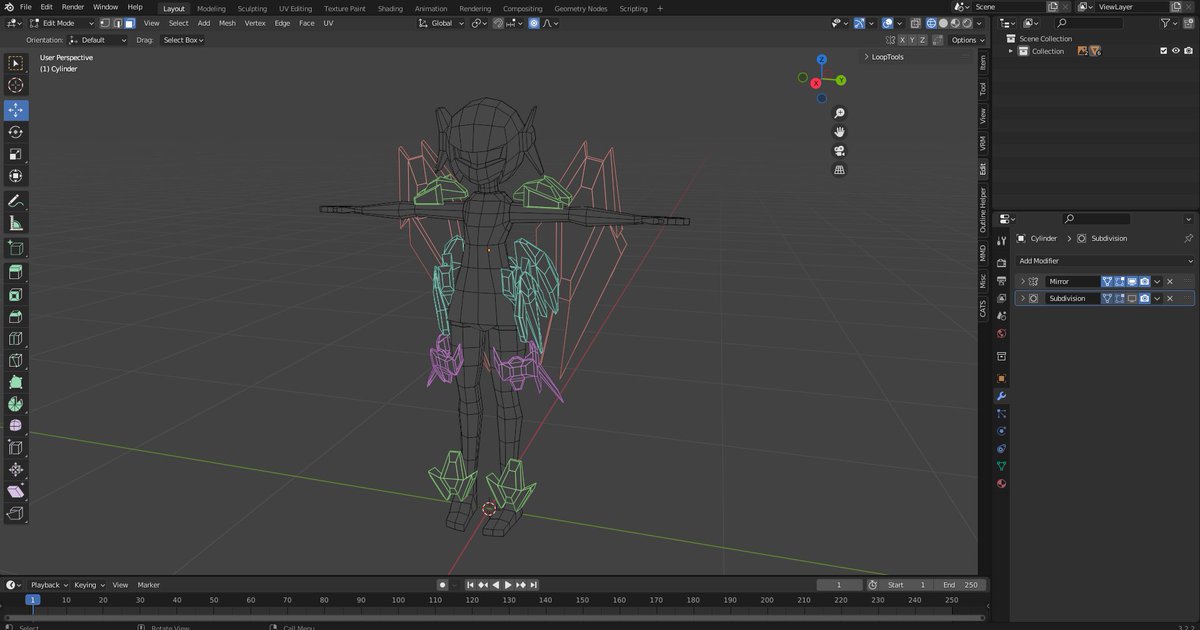The height and width of the screenshot is (630, 1200).
Task: Toggle Mirror modifier viewport display
Action: (x=1132, y=281)
